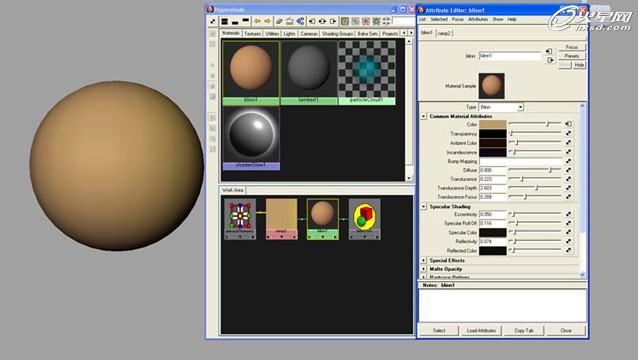Click the map button for Bump Mapping

[568, 161]
